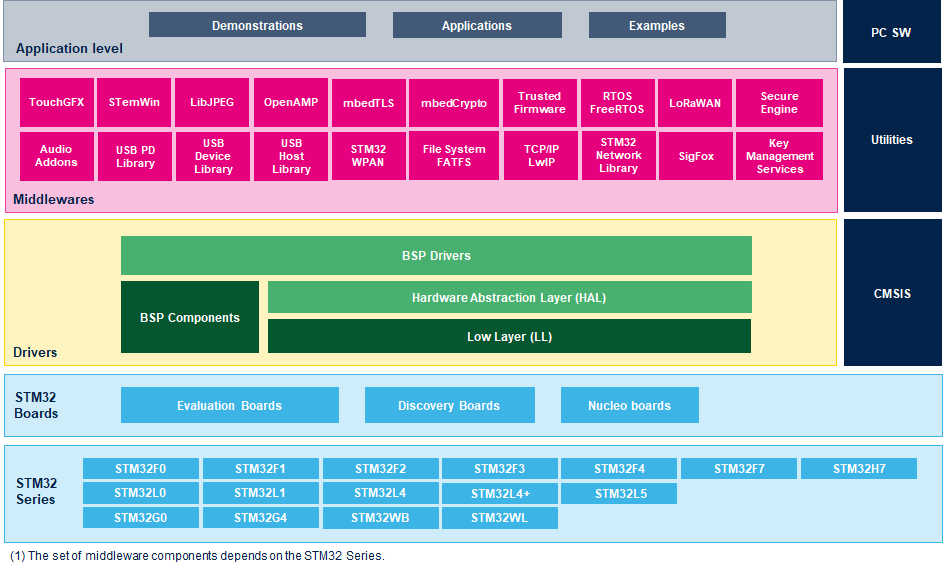Click the STM32WL series box
The width and height of the screenshot is (943, 570).
500,518
